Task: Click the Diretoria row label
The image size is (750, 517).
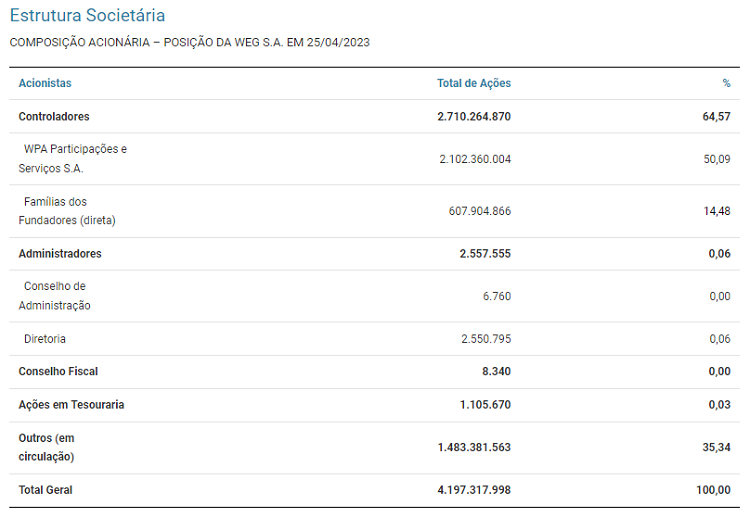Action: click(x=45, y=339)
